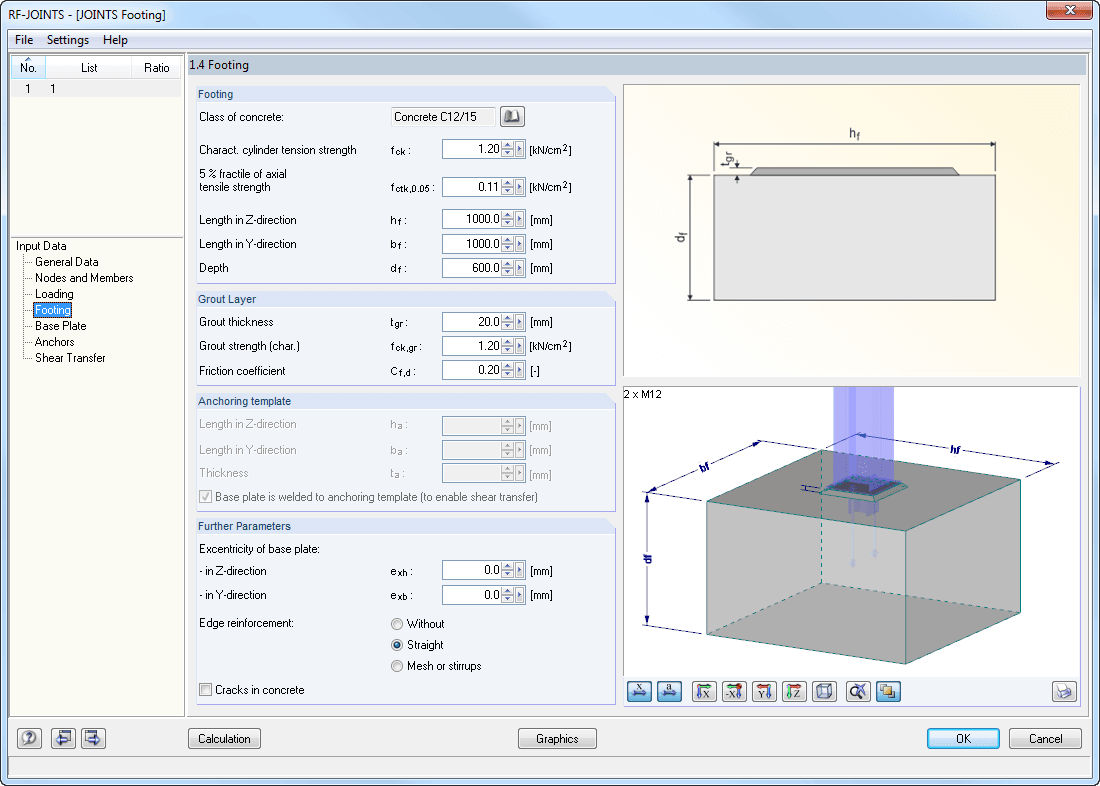Open the File menu

point(24,40)
